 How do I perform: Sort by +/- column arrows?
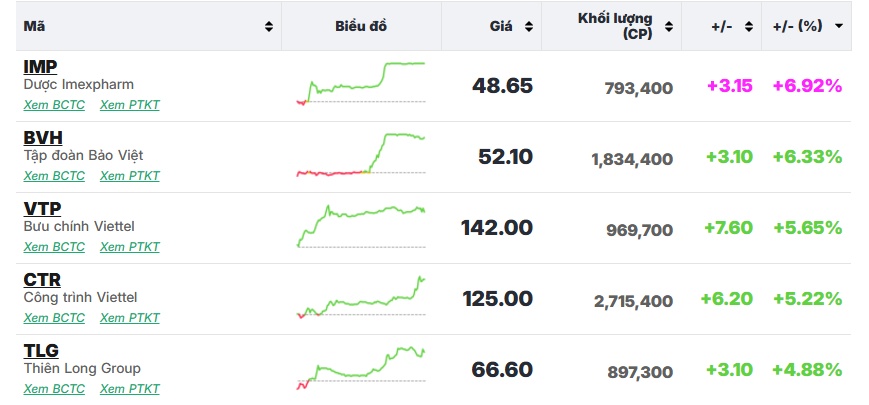pos(749,27)
